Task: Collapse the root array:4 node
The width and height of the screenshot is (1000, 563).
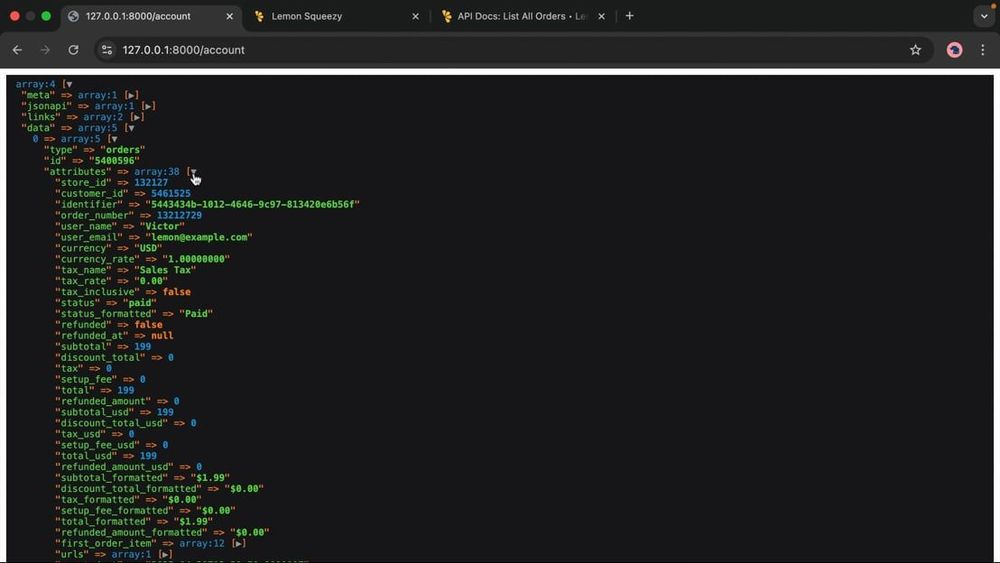Action: click(68, 84)
